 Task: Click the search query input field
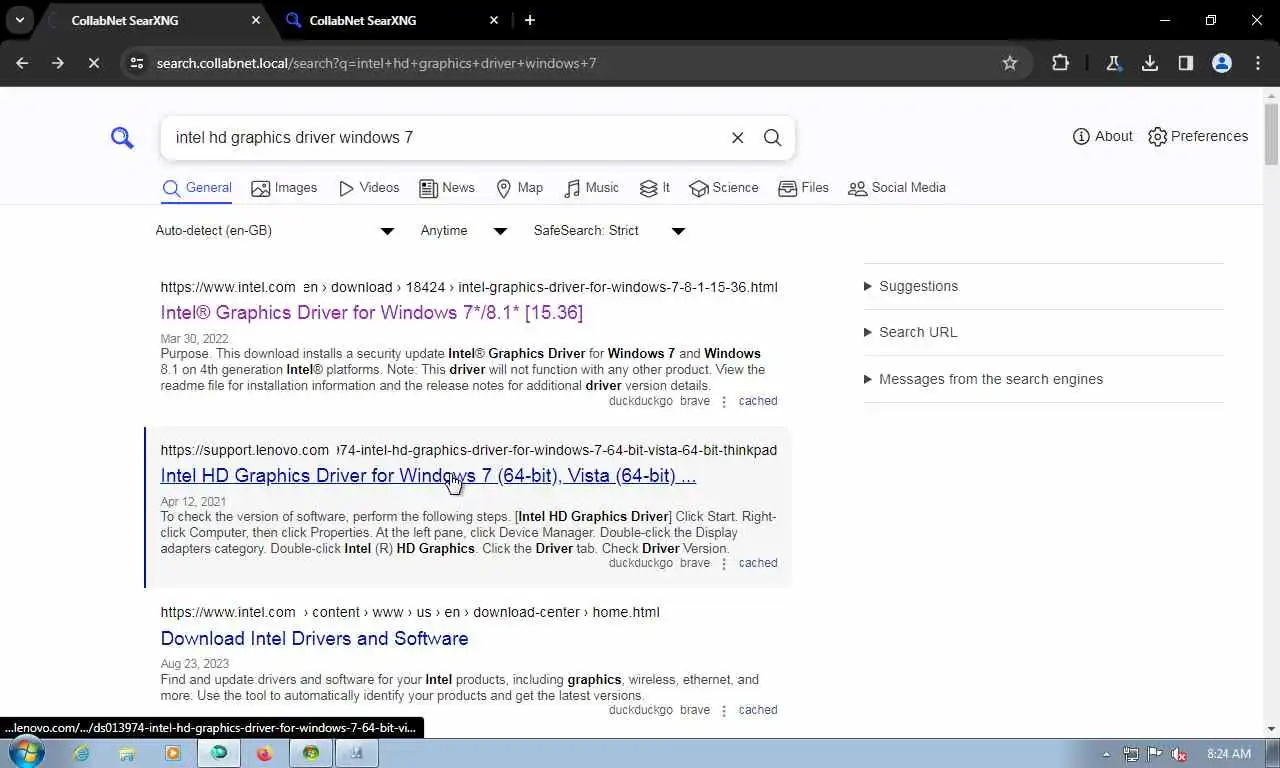[445, 138]
